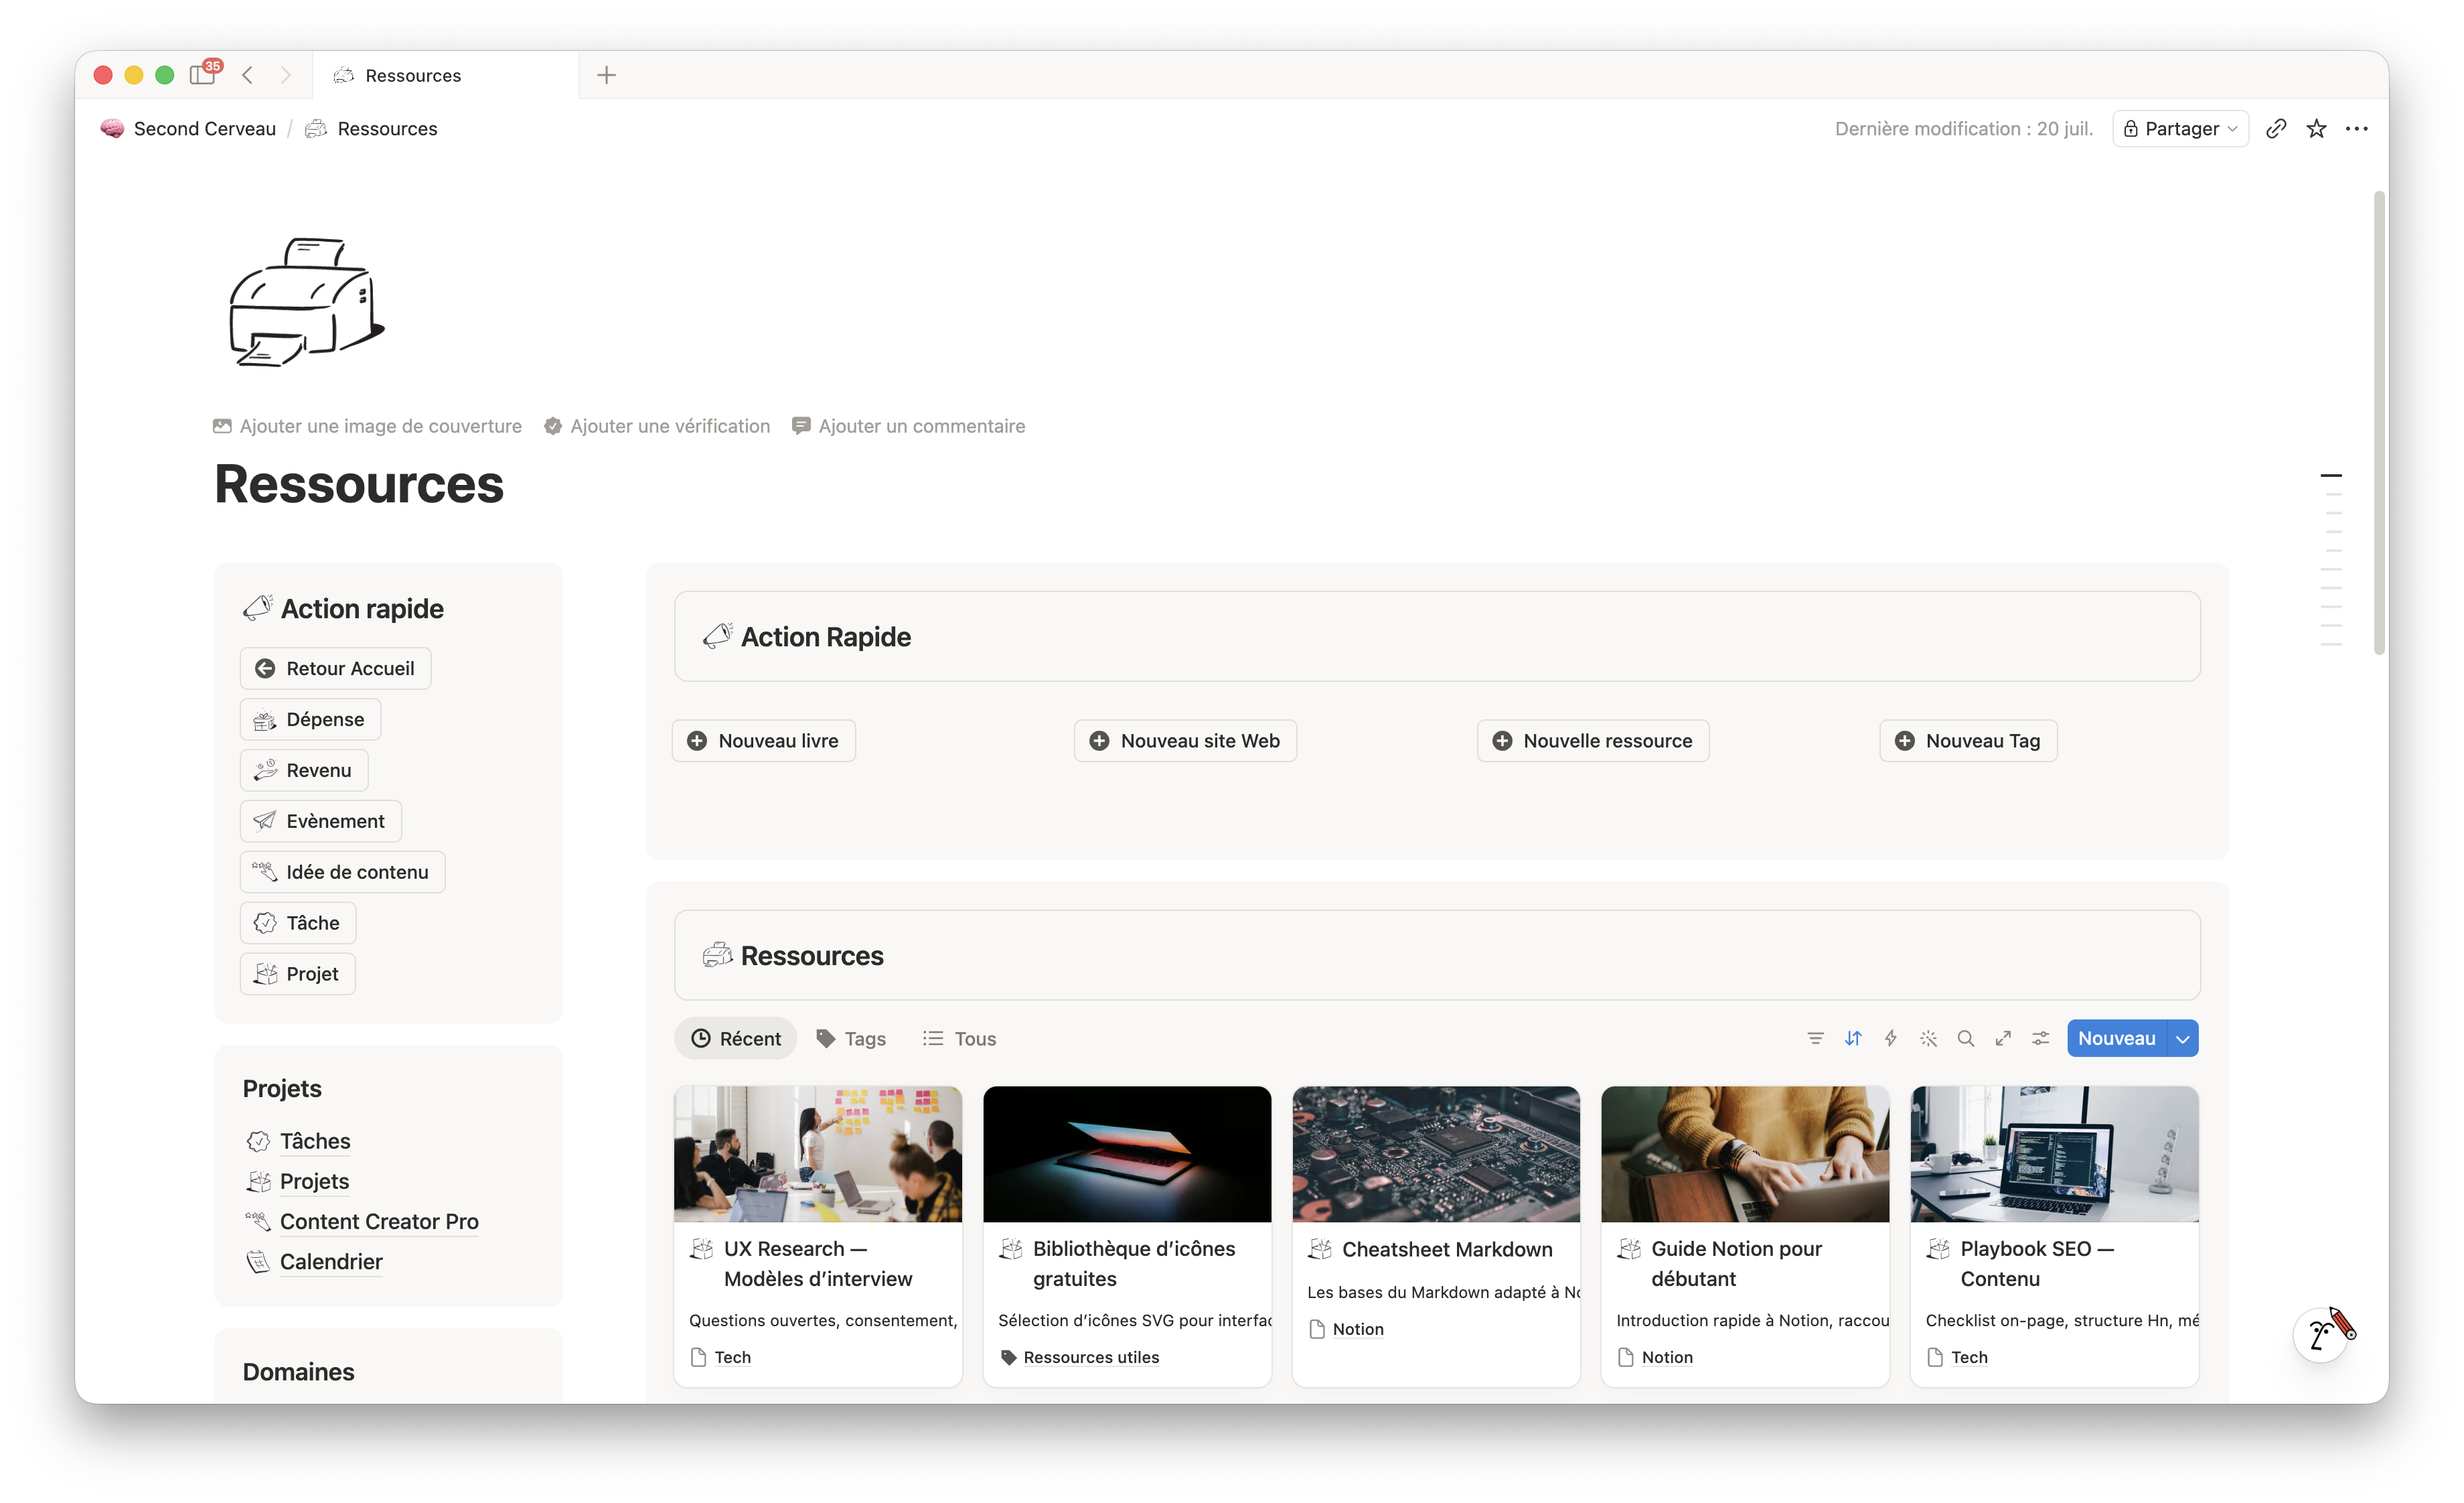
Task: Click page icon of Playbook SEO card
Action: point(1938,1249)
